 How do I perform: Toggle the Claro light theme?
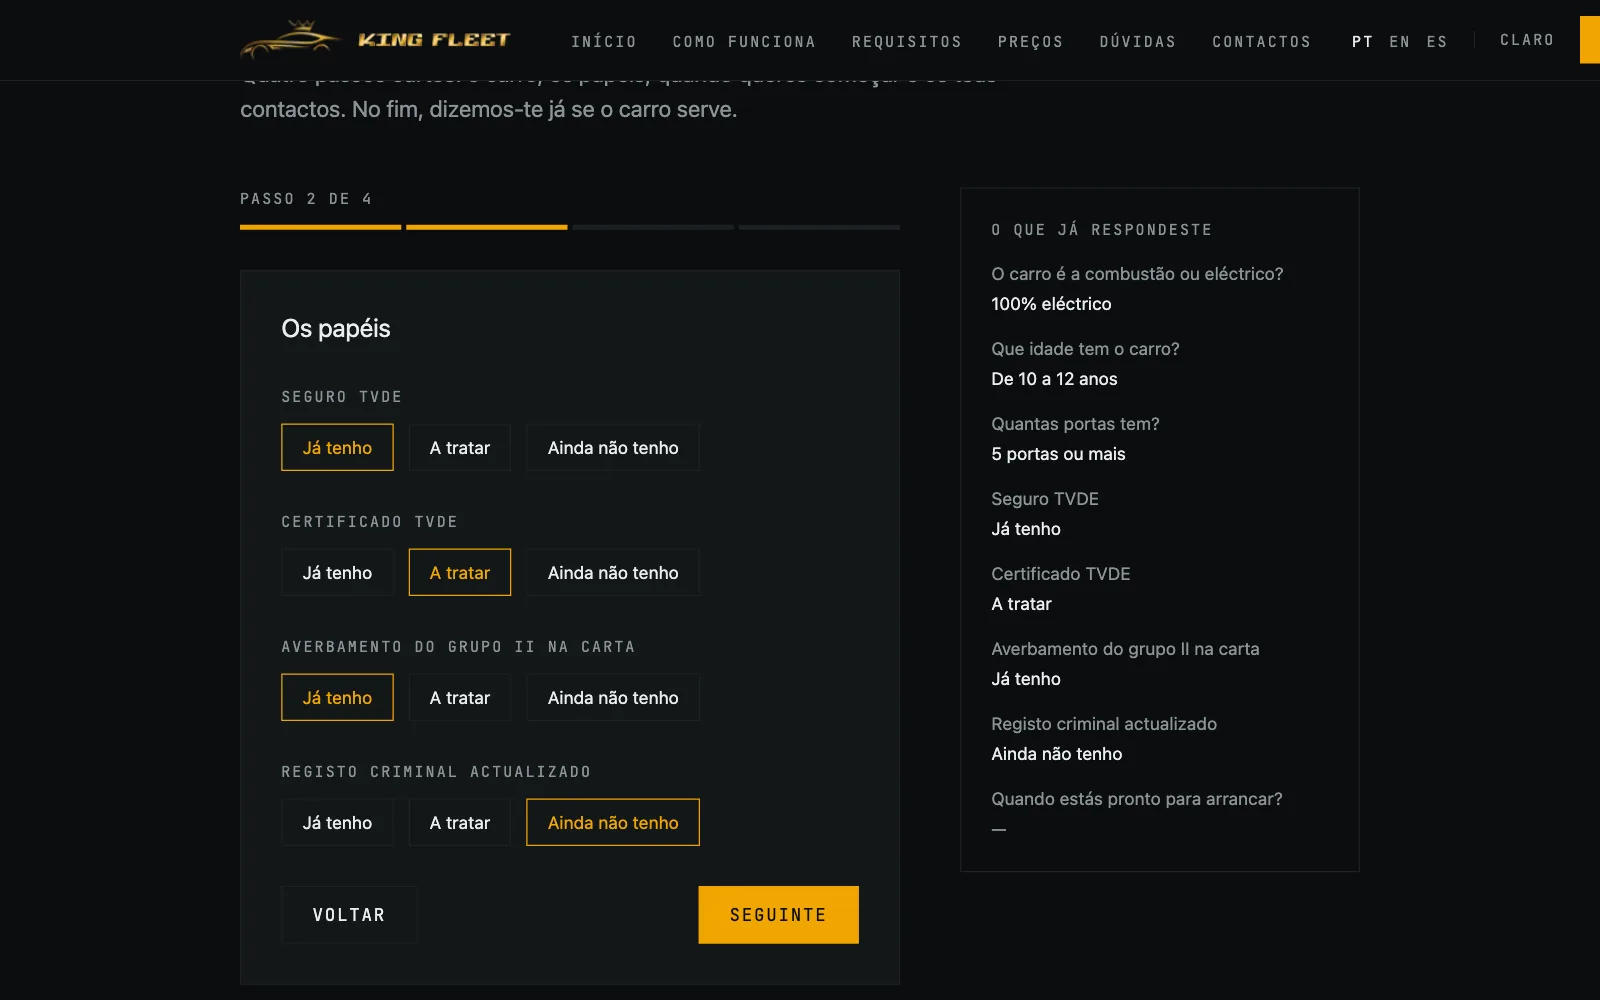1527,40
